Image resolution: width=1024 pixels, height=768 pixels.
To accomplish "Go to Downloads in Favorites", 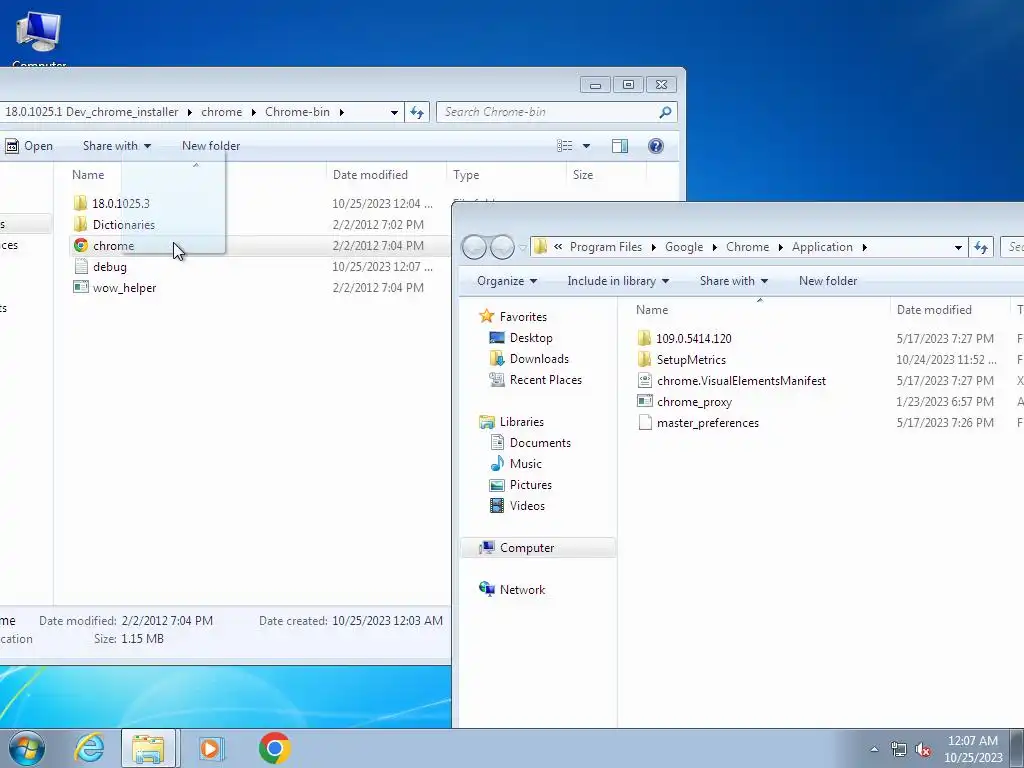I will [539, 359].
